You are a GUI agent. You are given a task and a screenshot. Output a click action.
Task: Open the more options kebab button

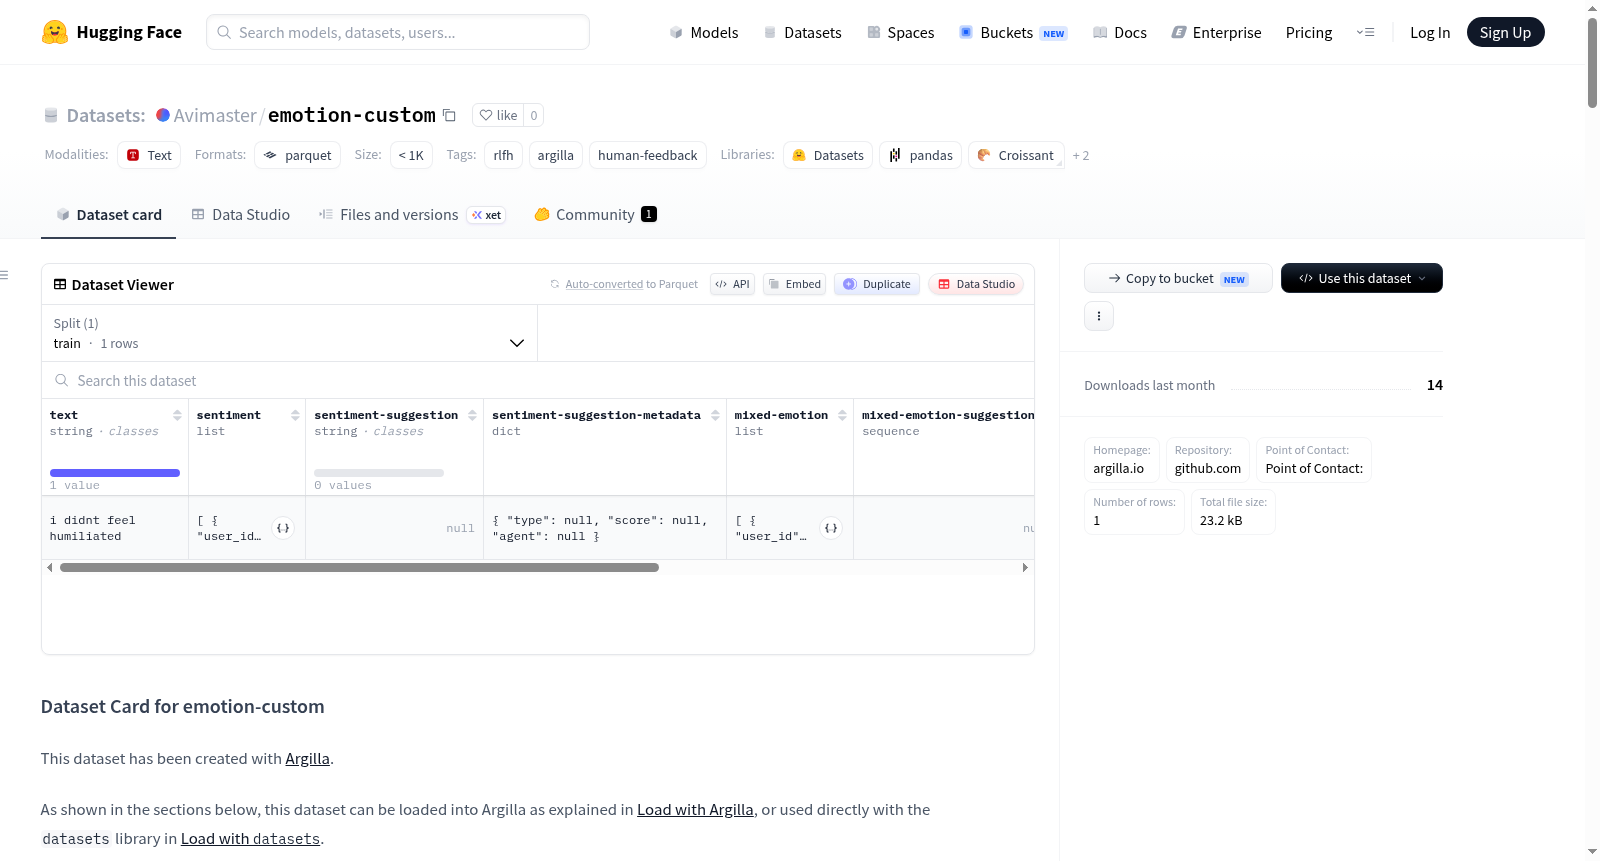(1099, 316)
